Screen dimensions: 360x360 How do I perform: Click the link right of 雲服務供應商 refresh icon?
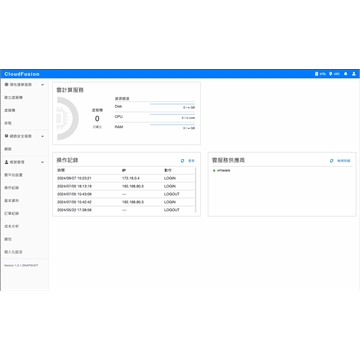pos(344,161)
